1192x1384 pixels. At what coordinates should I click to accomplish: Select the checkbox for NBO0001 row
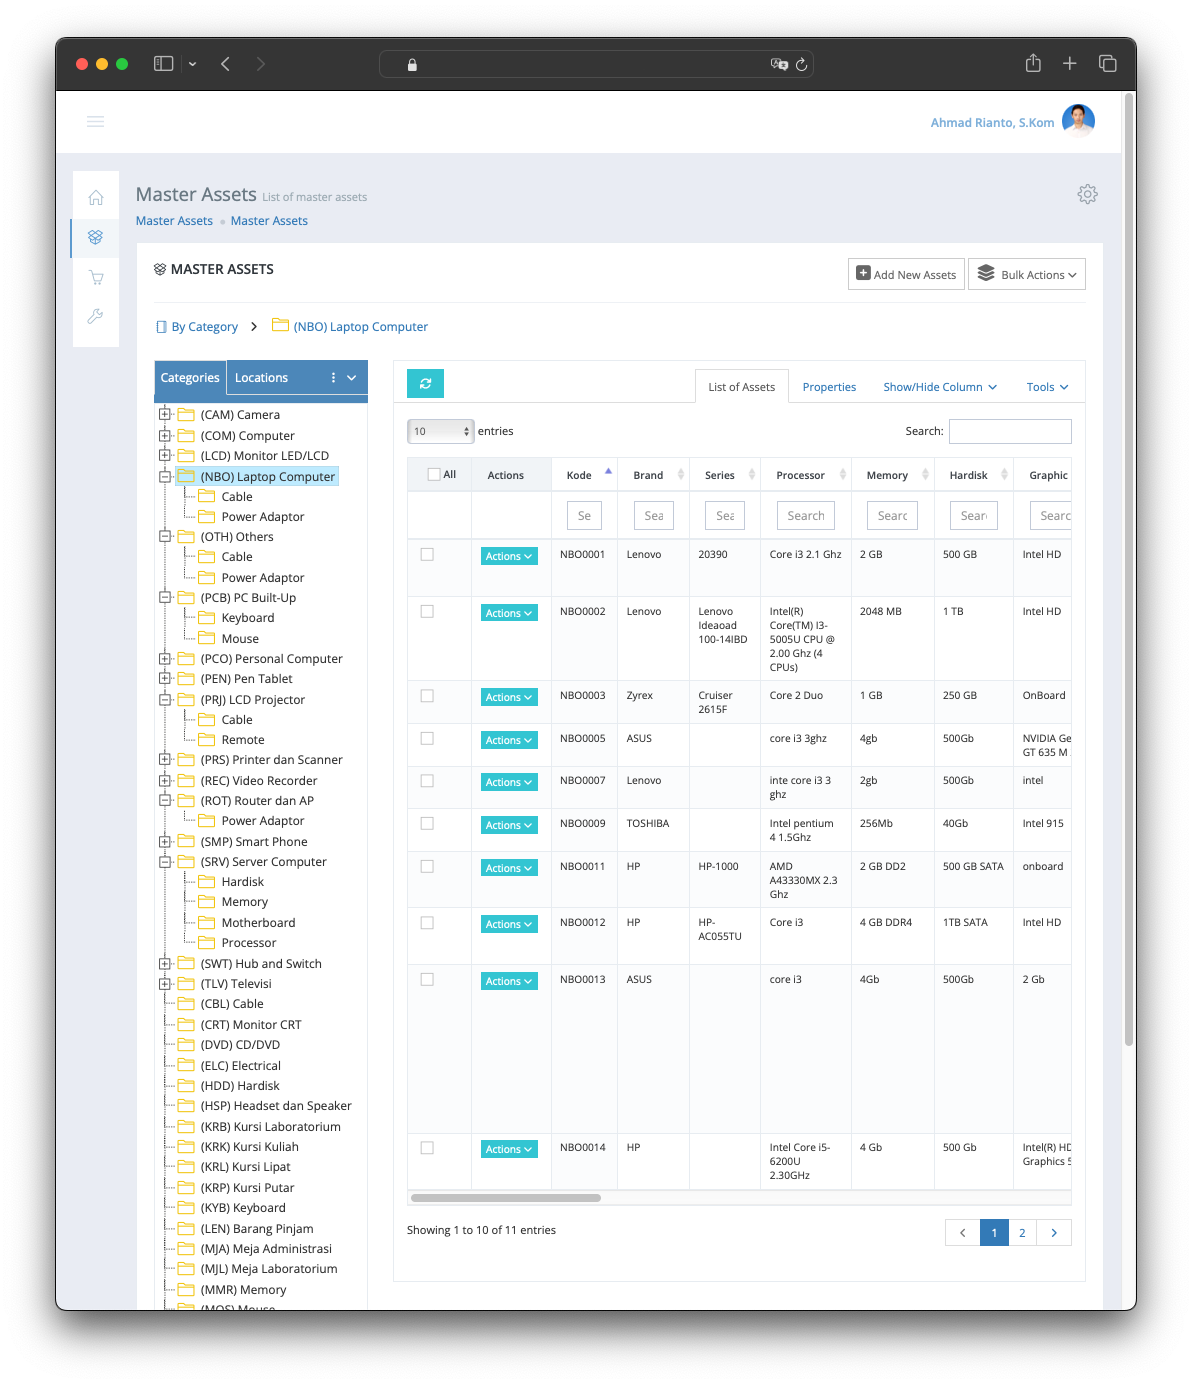pyautogui.click(x=427, y=554)
